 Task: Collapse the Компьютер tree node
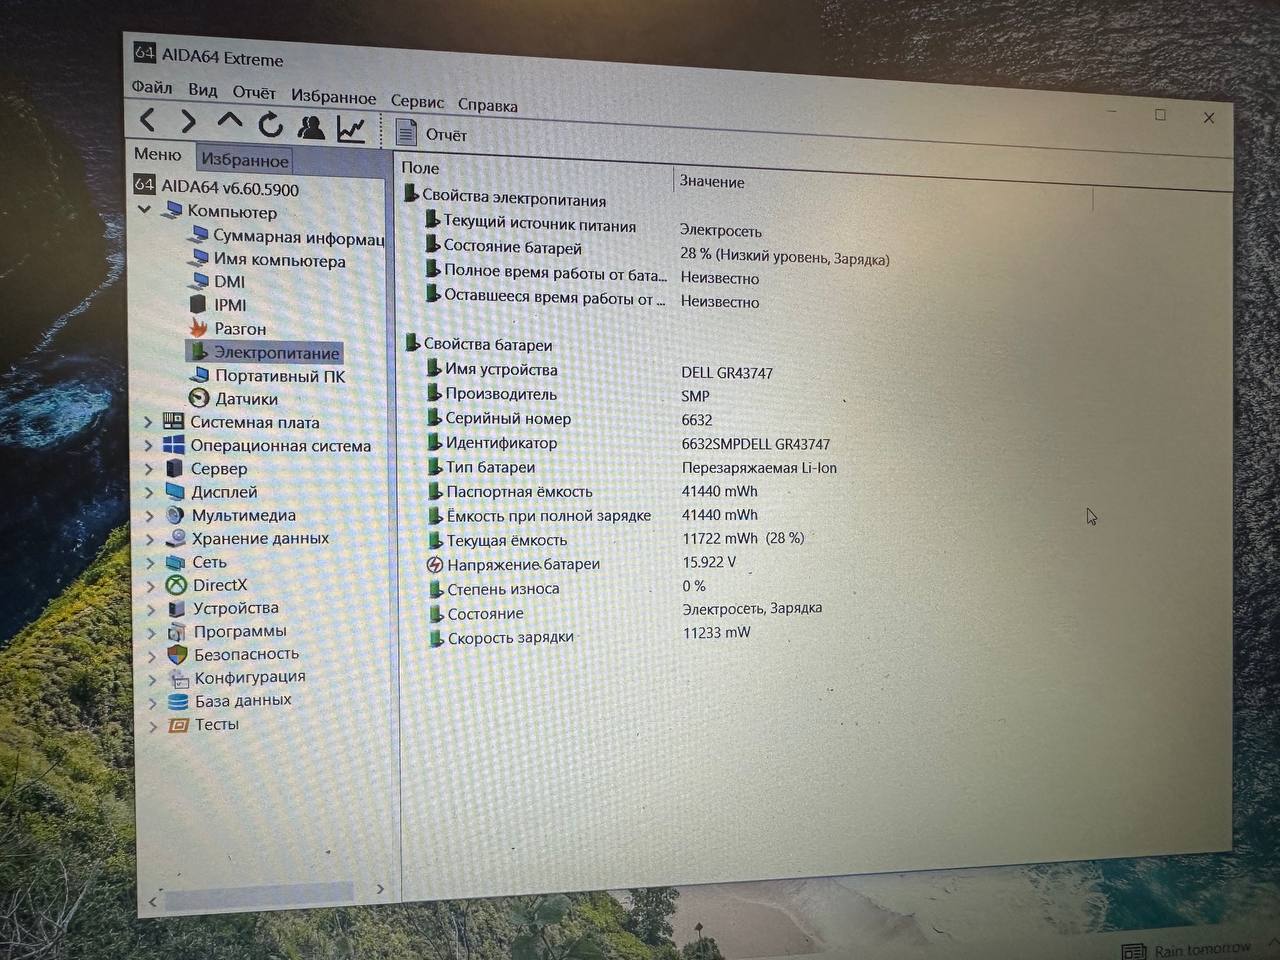coord(145,210)
